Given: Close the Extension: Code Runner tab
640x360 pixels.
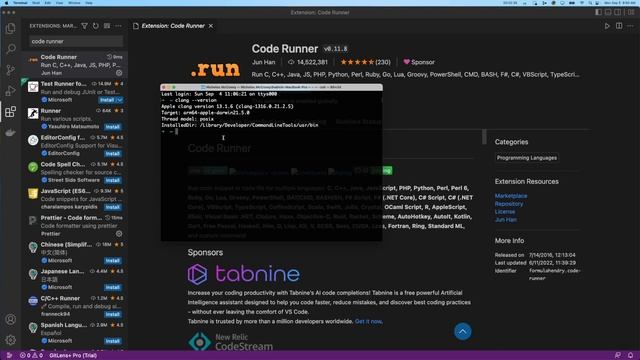Looking at the screenshot, I should (x=211, y=26).
